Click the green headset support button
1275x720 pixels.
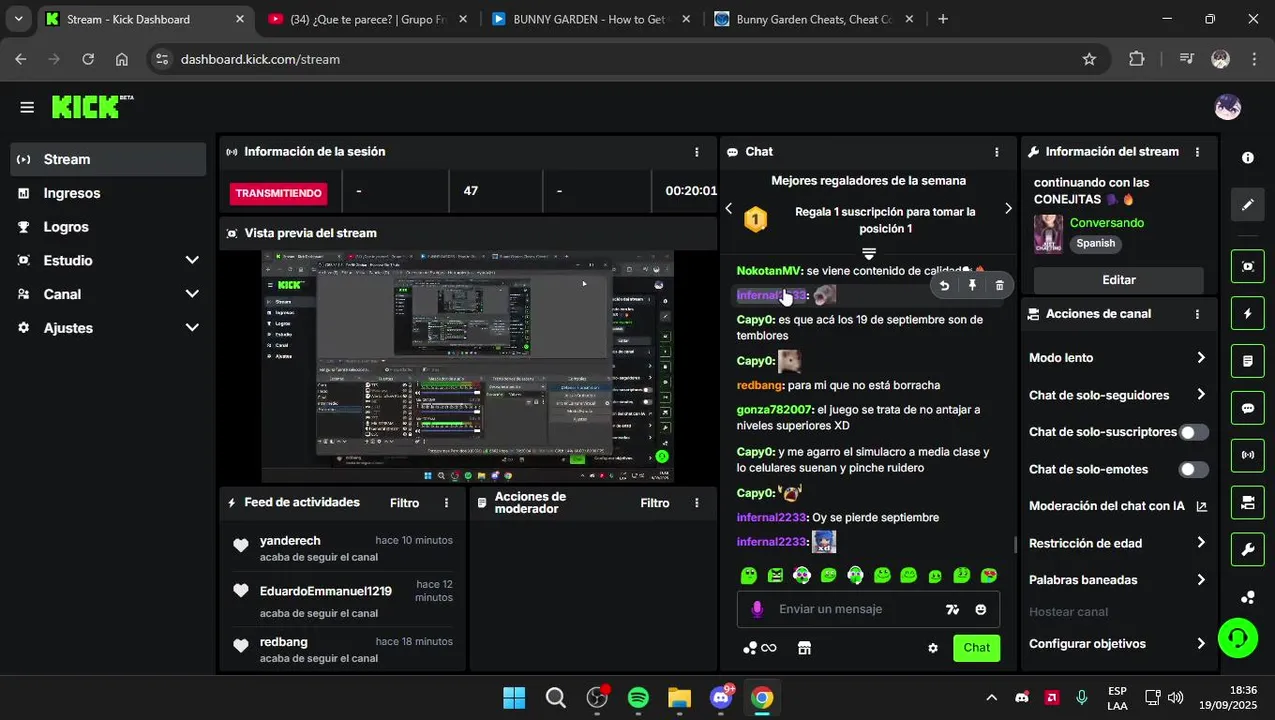1238,637
